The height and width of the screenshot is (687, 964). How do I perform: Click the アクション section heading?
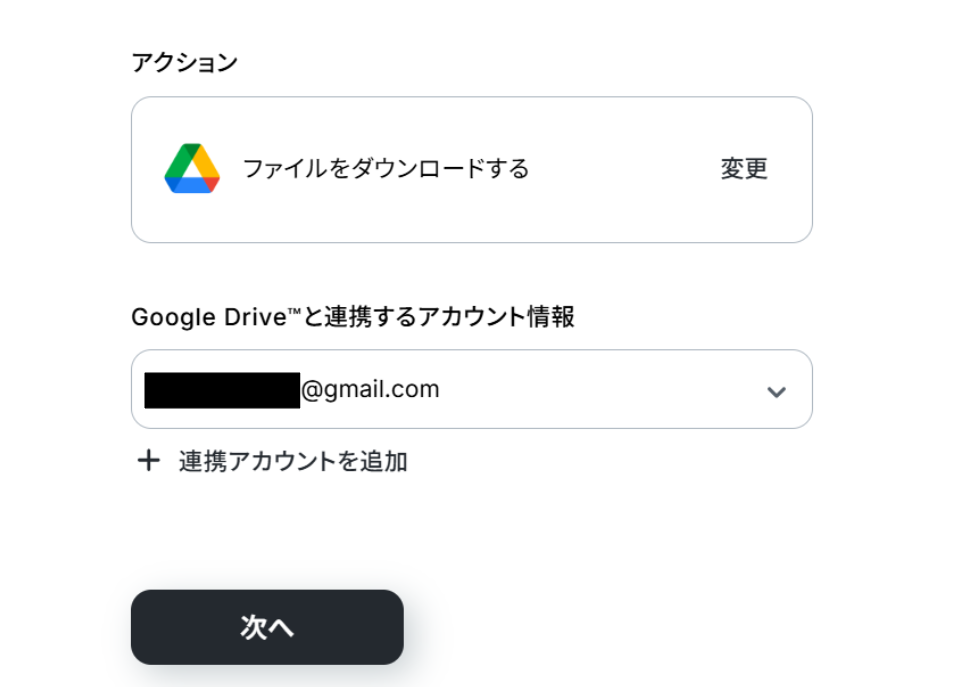pyautogui.click(x=184, y=62)
